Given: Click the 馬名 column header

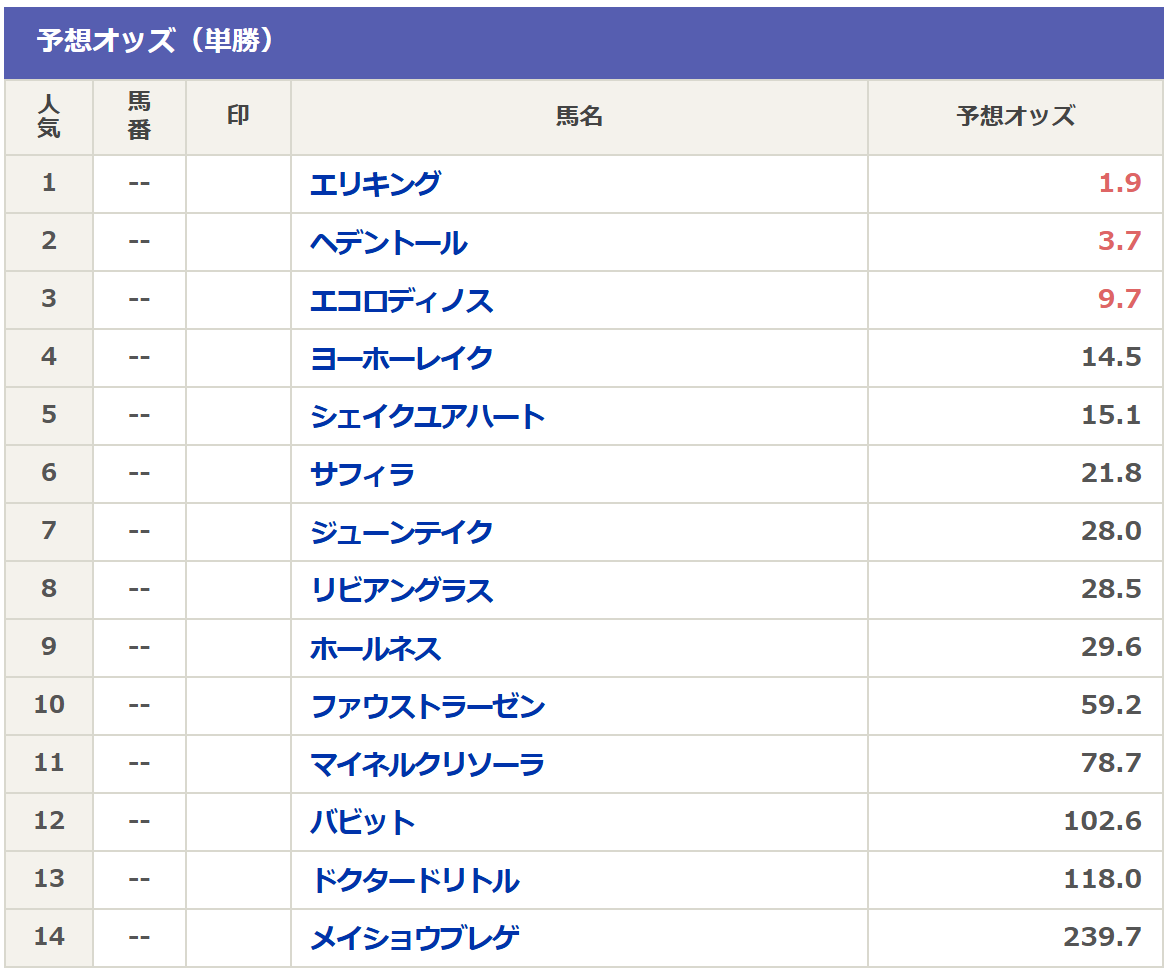Looking at the screenshot, I should [x=579, y=116].
